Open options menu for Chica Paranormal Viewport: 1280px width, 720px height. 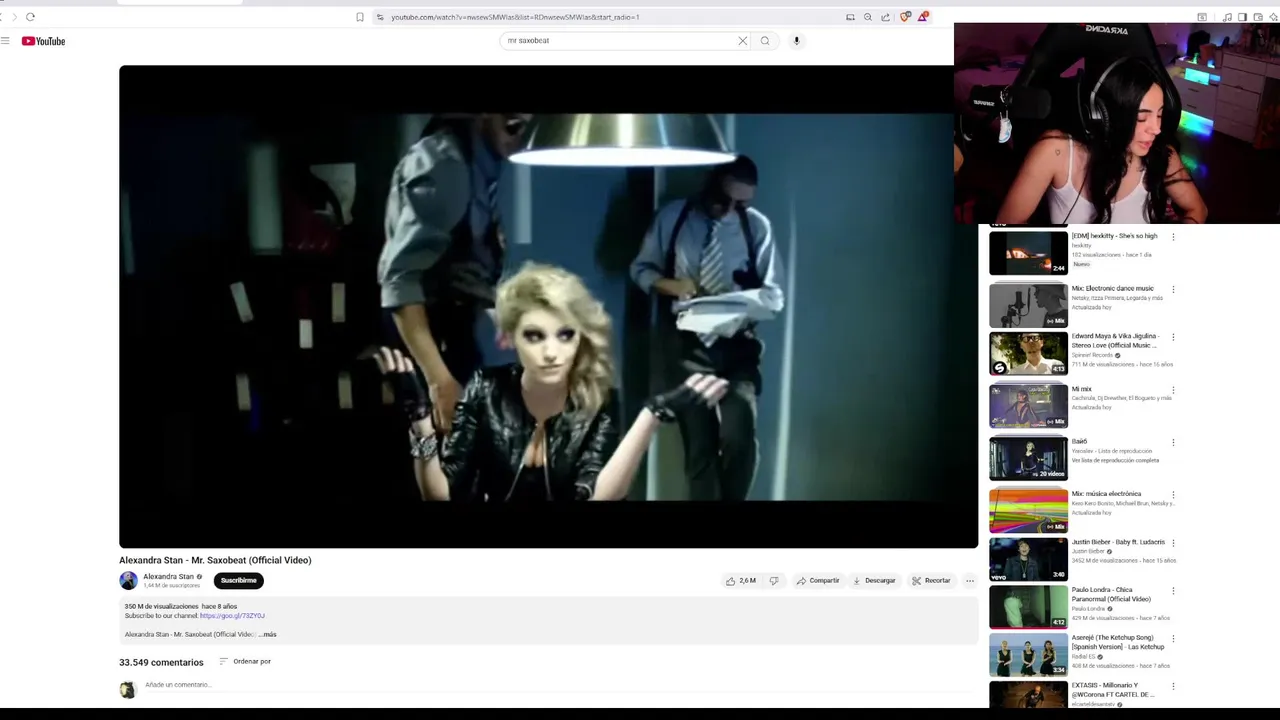click(1173, 591)
